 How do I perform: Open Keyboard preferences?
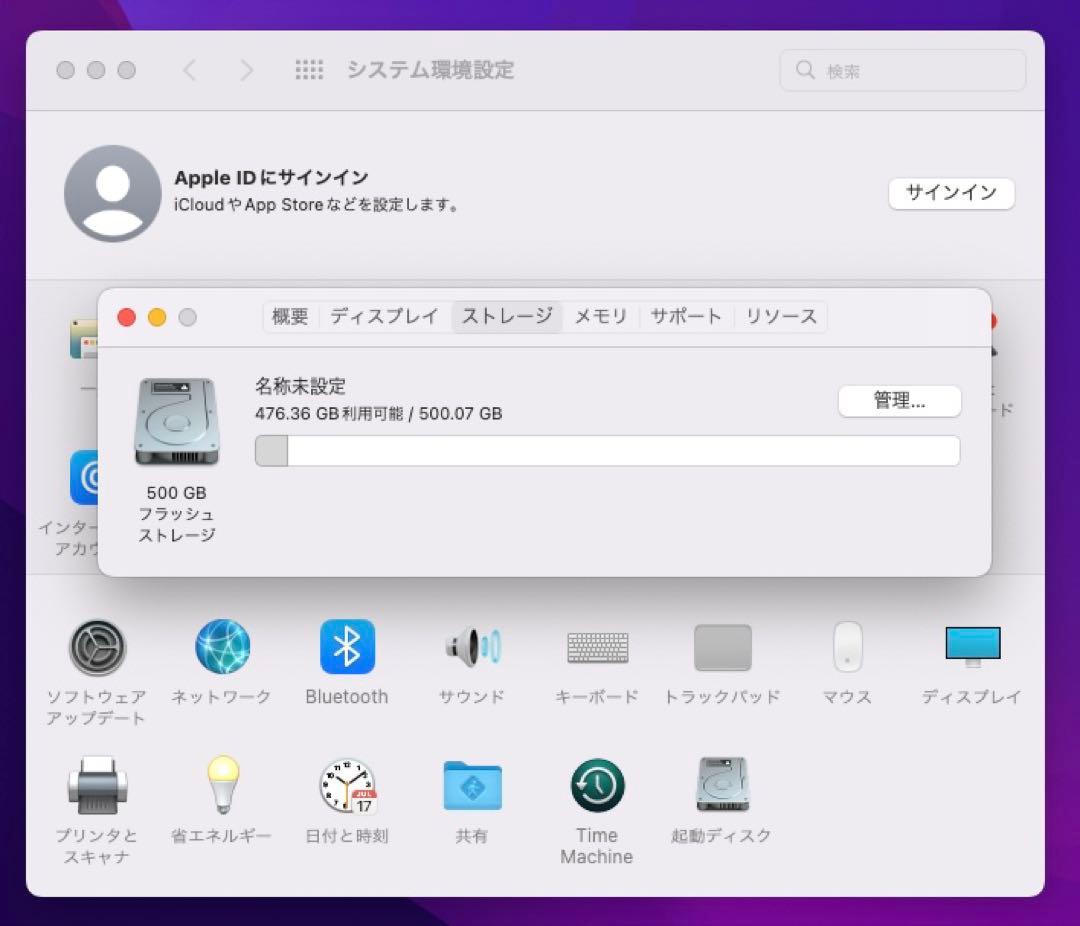[x=596, y=647]
